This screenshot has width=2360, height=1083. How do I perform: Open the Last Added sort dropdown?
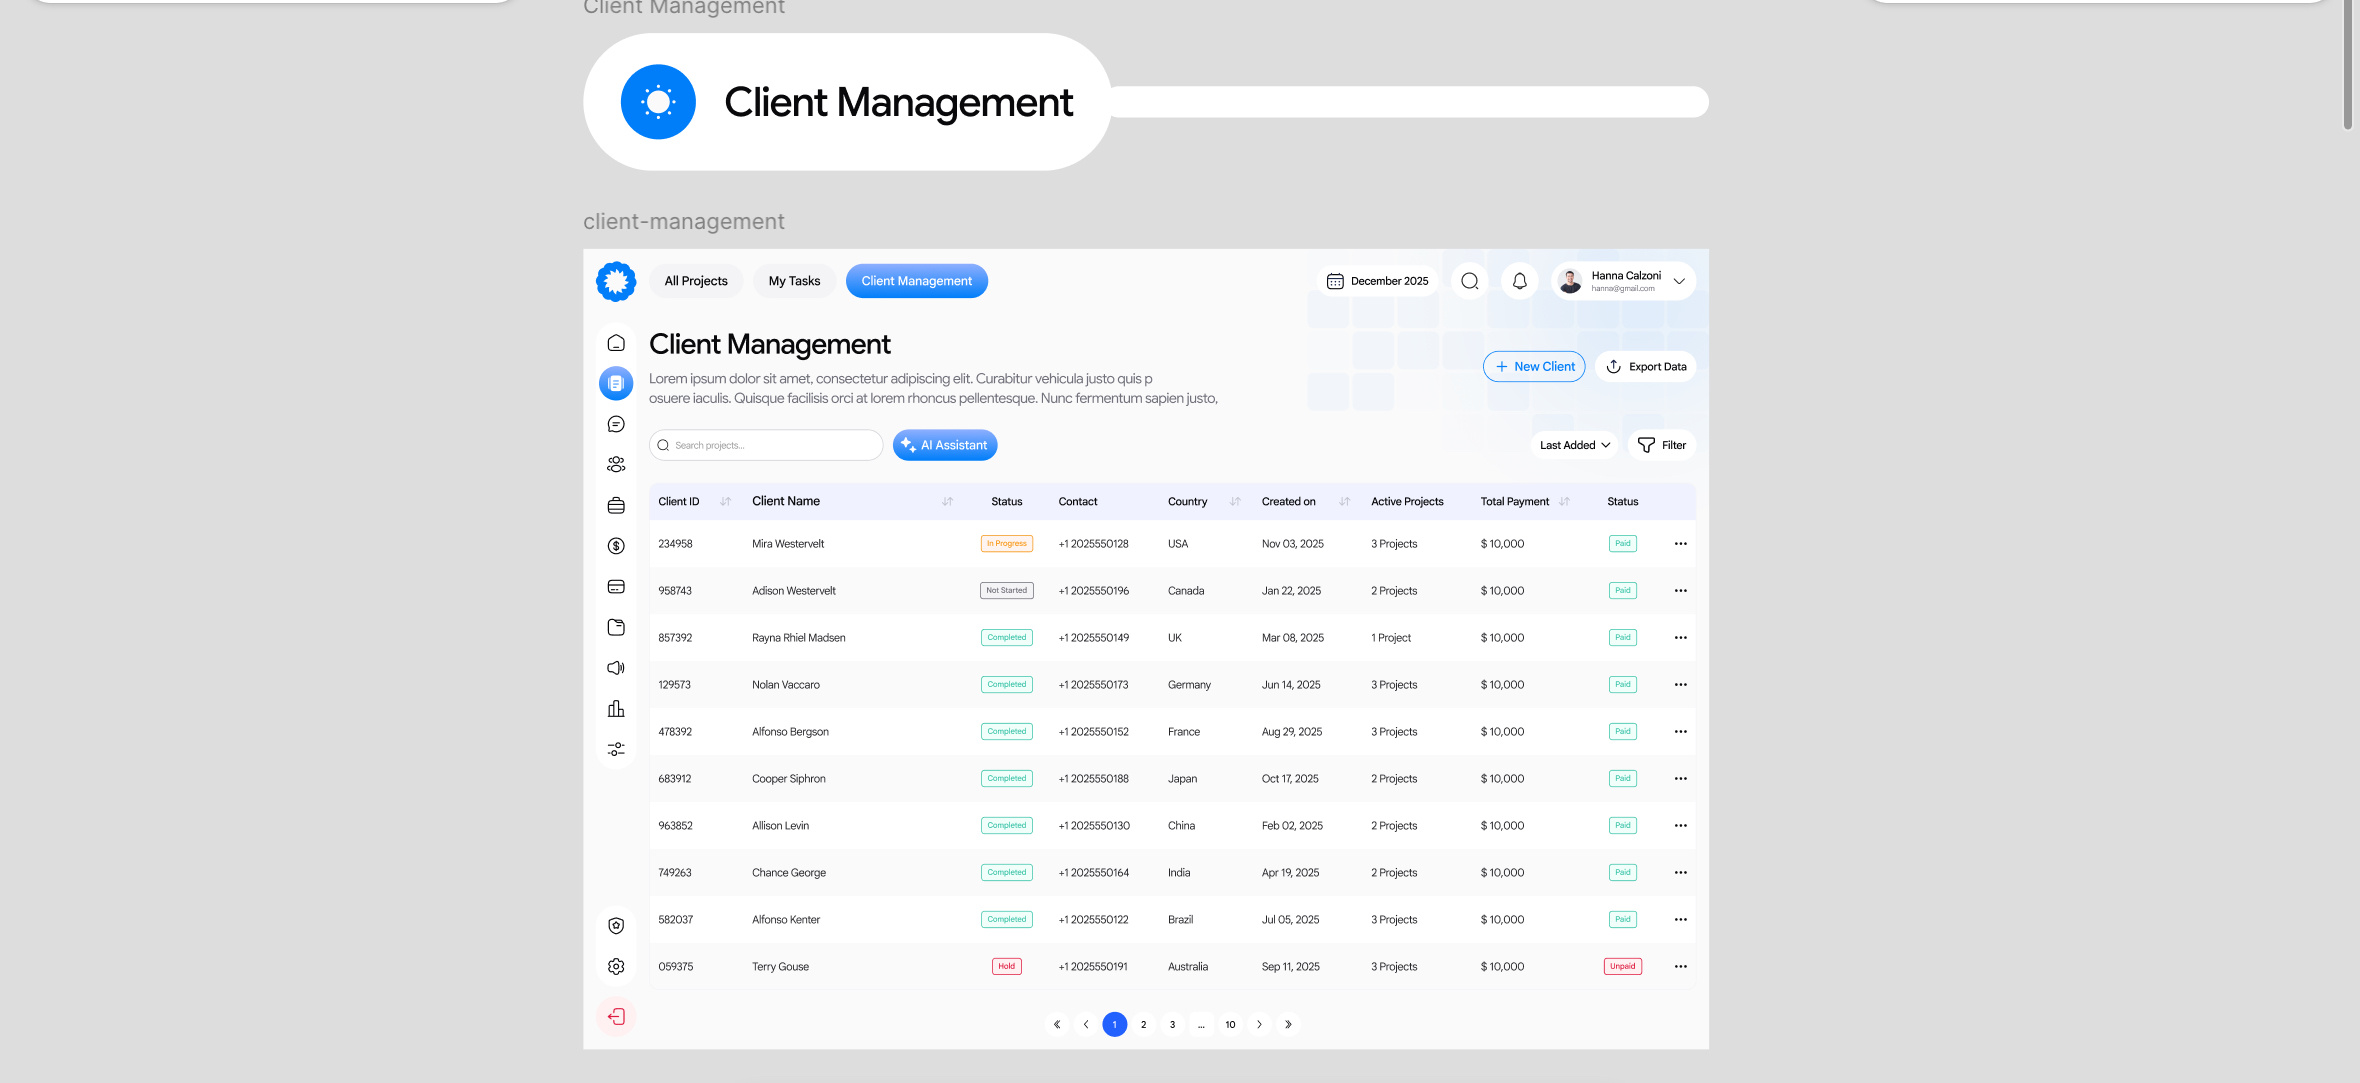(x=1573, y=444)
